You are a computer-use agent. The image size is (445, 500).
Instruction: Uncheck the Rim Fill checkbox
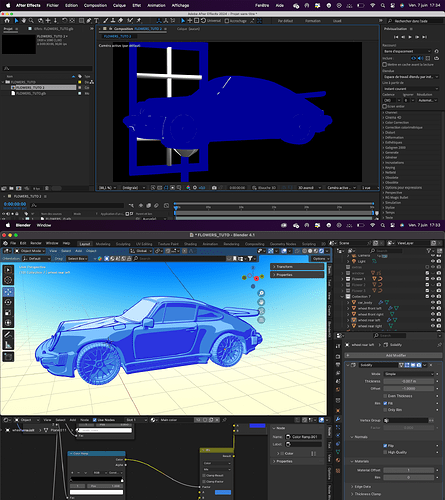[x=385, y=403]
